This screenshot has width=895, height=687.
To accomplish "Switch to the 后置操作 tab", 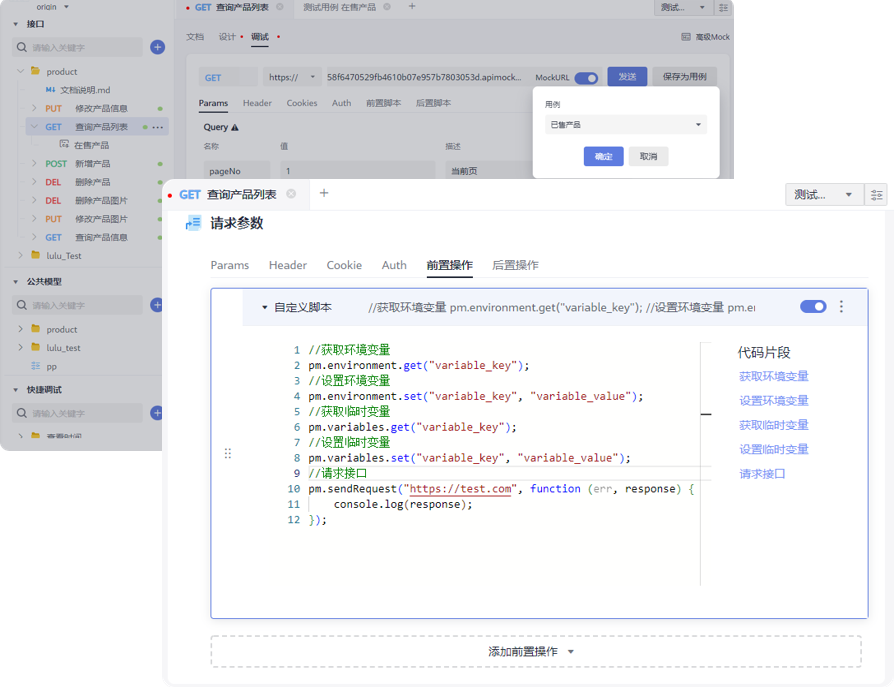I will coord(515,265).
